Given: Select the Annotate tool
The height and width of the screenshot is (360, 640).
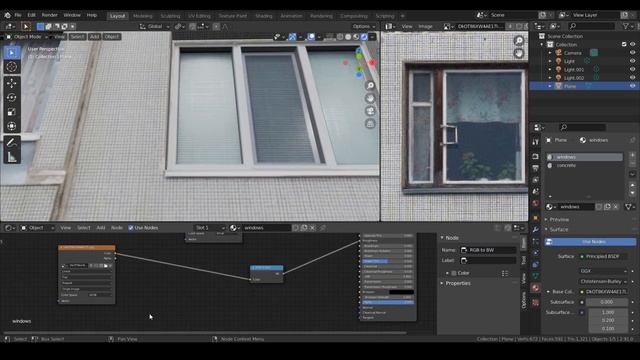Looking at the screenshot, I should coord(11,142).
